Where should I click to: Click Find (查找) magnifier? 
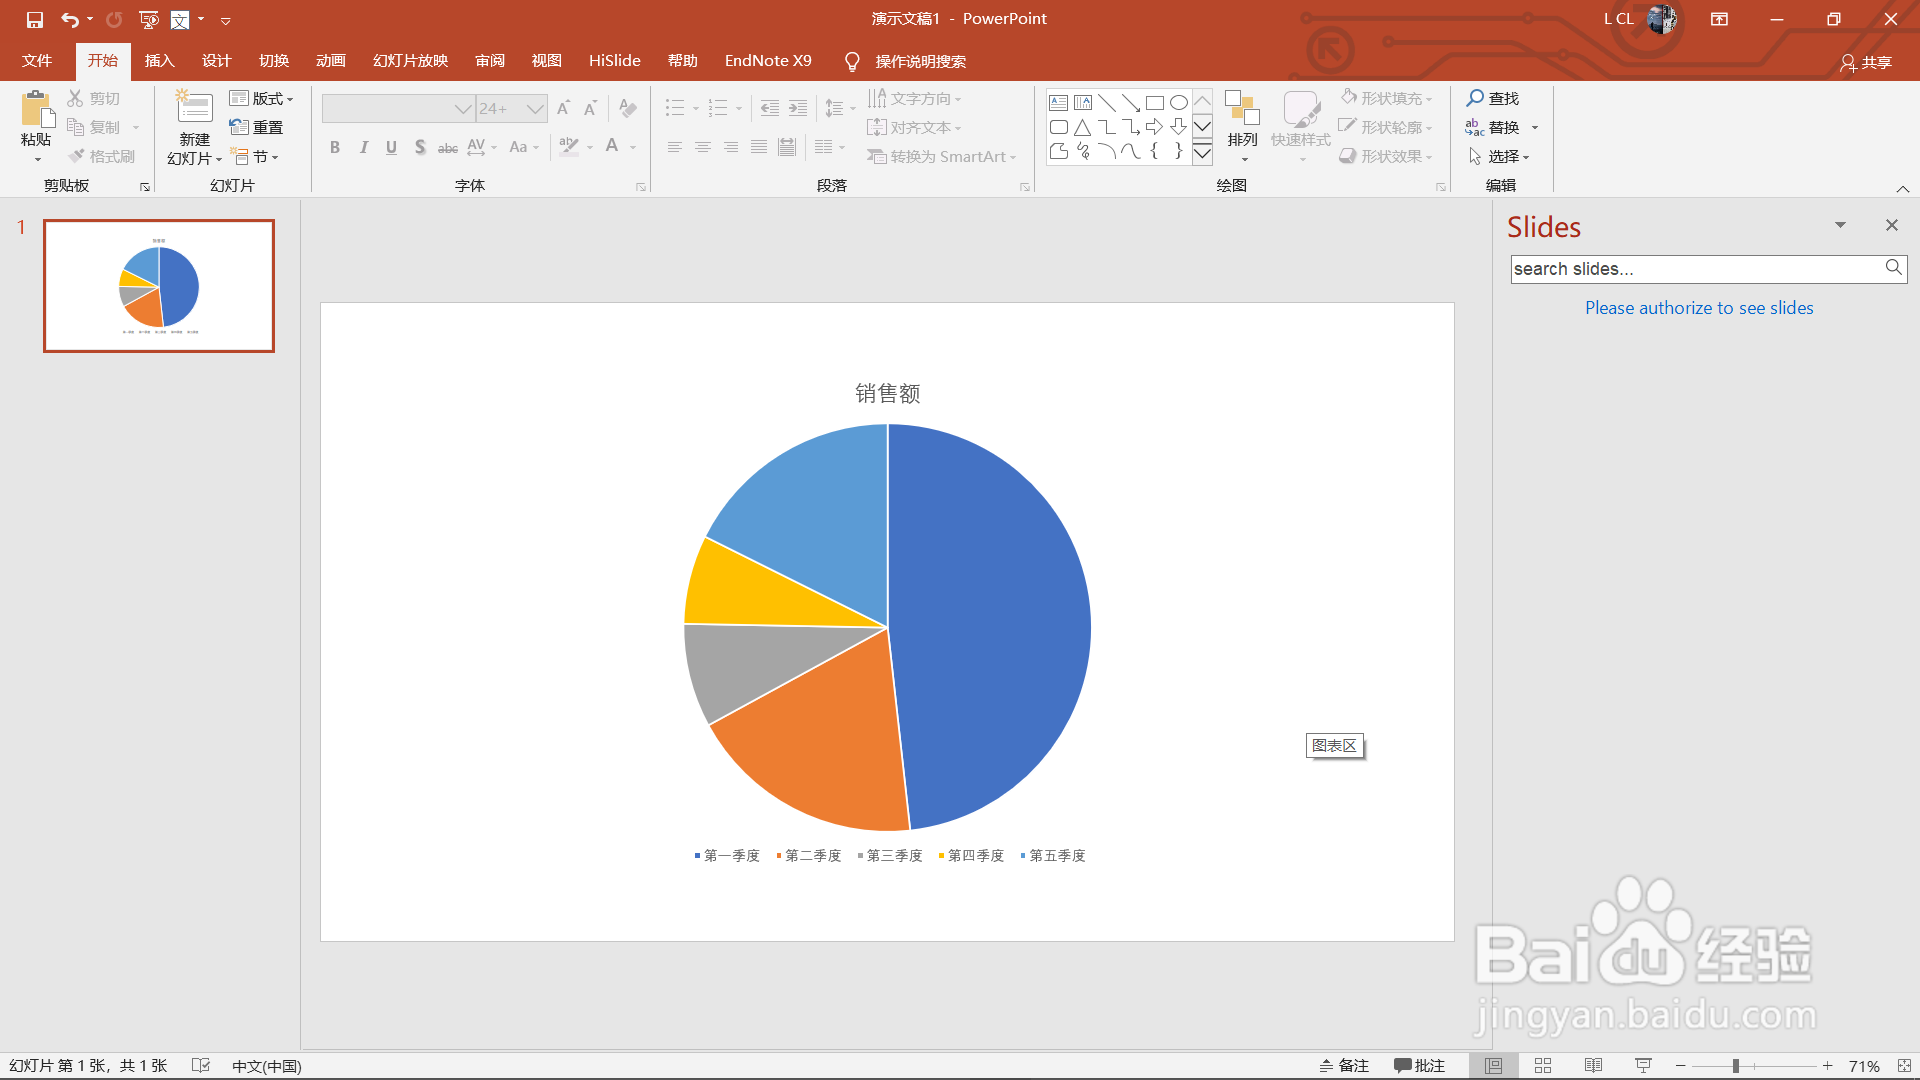pyautogui.click(x=1492, y=98)
